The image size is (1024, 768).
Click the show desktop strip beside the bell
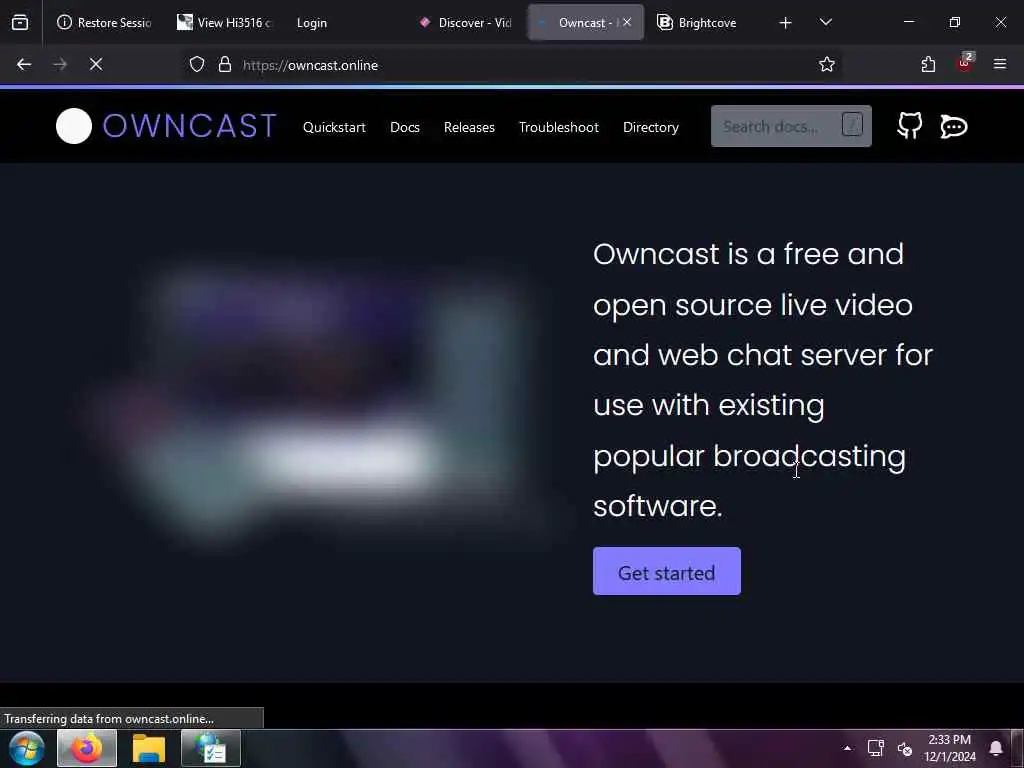[1019, 748]
